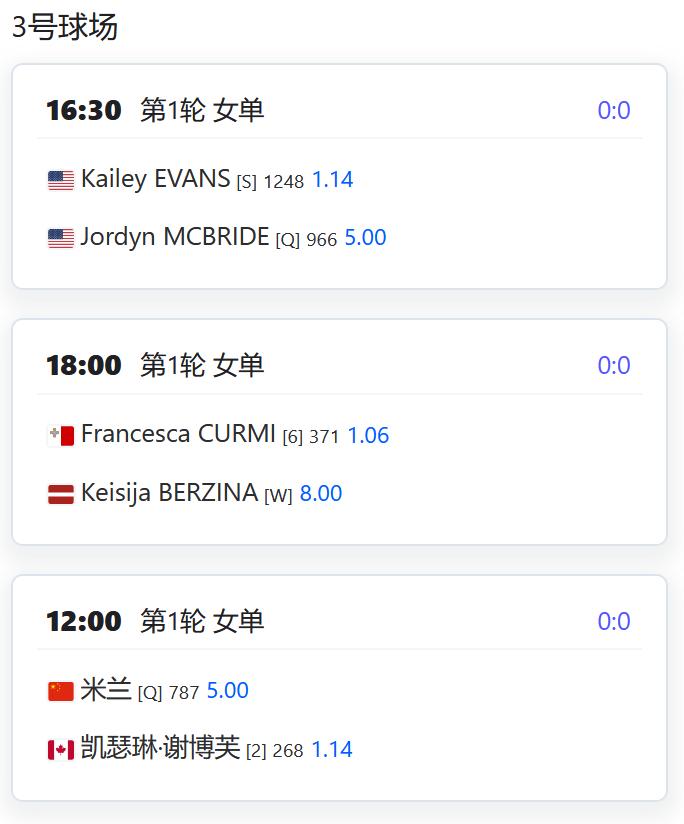Image resolution: width=684 pixels, height=824 pixels.
Task: Click the 0:0 score of 16:30 match
Action: click(613, 111)
